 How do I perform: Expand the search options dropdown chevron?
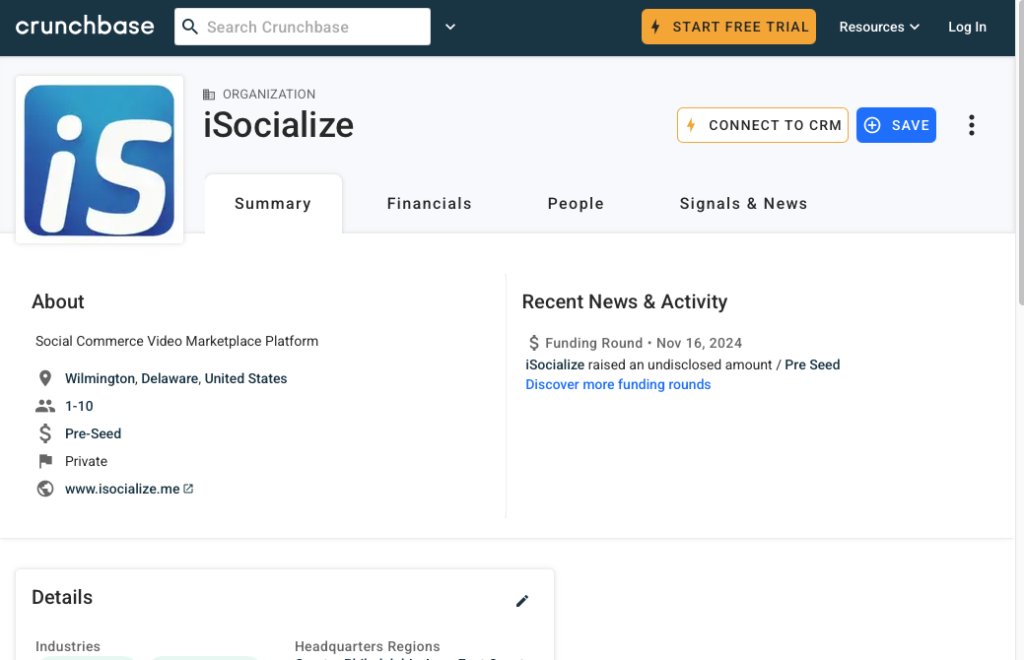point(450,27)
